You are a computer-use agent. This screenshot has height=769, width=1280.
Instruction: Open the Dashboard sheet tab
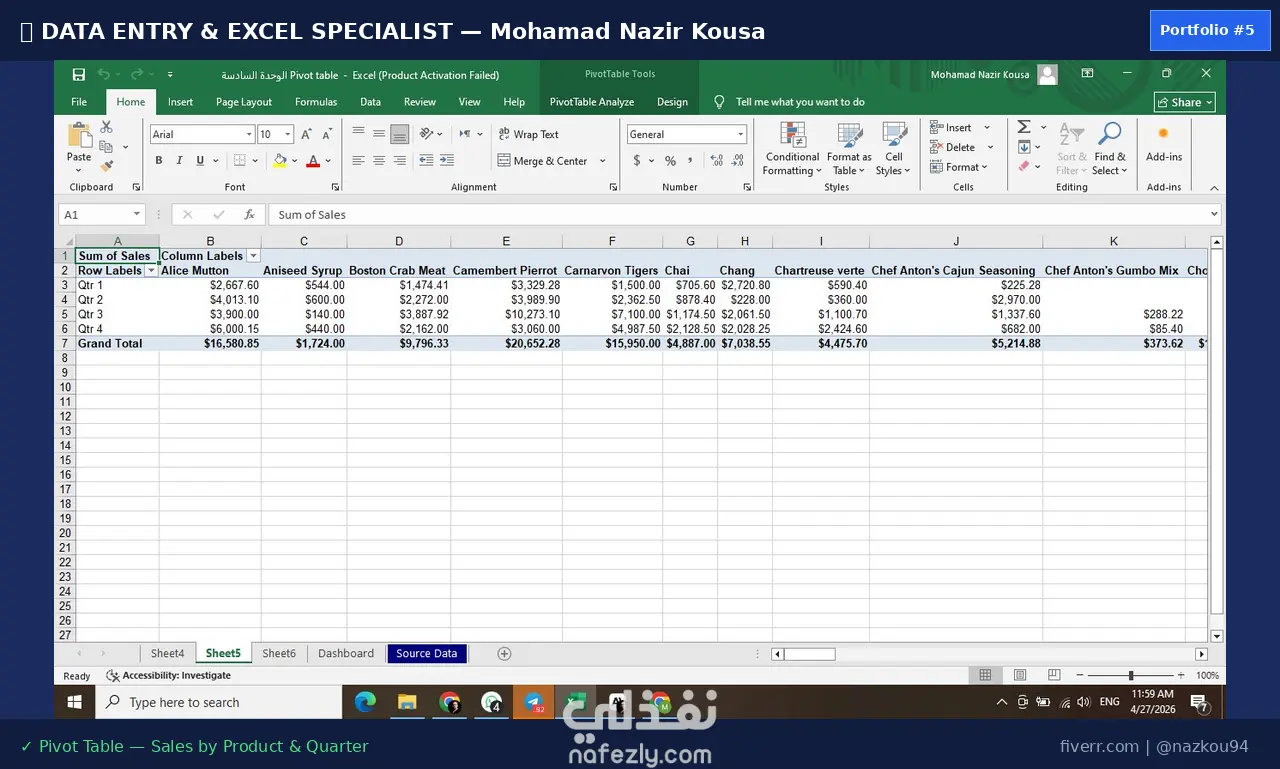click(346, 653)
